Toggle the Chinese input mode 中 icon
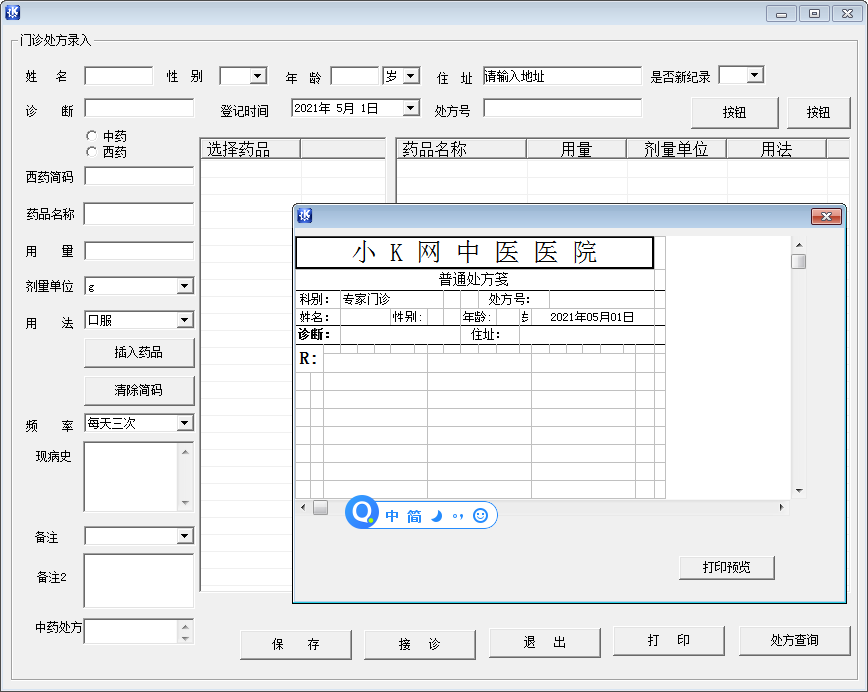The image size is (868, 692). tap(392, 516)
